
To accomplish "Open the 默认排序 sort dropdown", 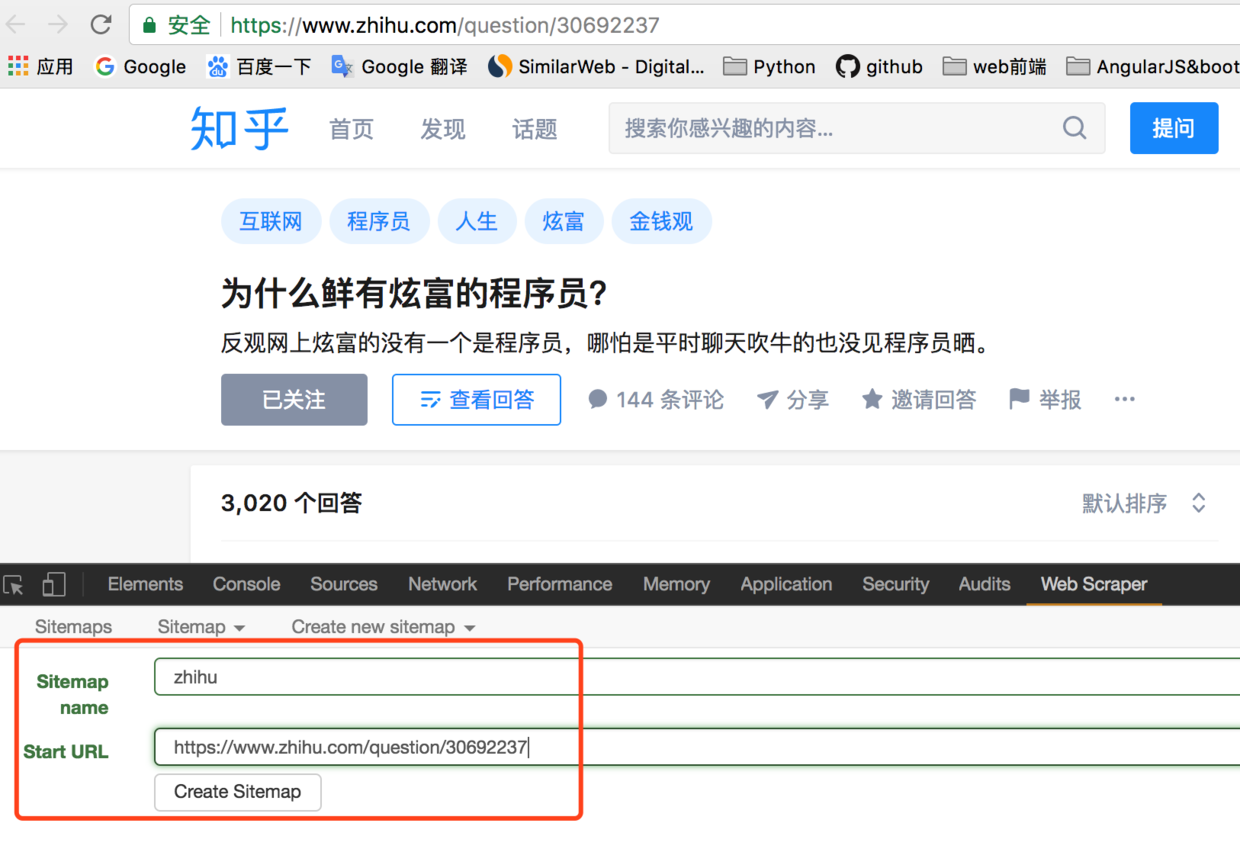I will tap(1144, 503).
